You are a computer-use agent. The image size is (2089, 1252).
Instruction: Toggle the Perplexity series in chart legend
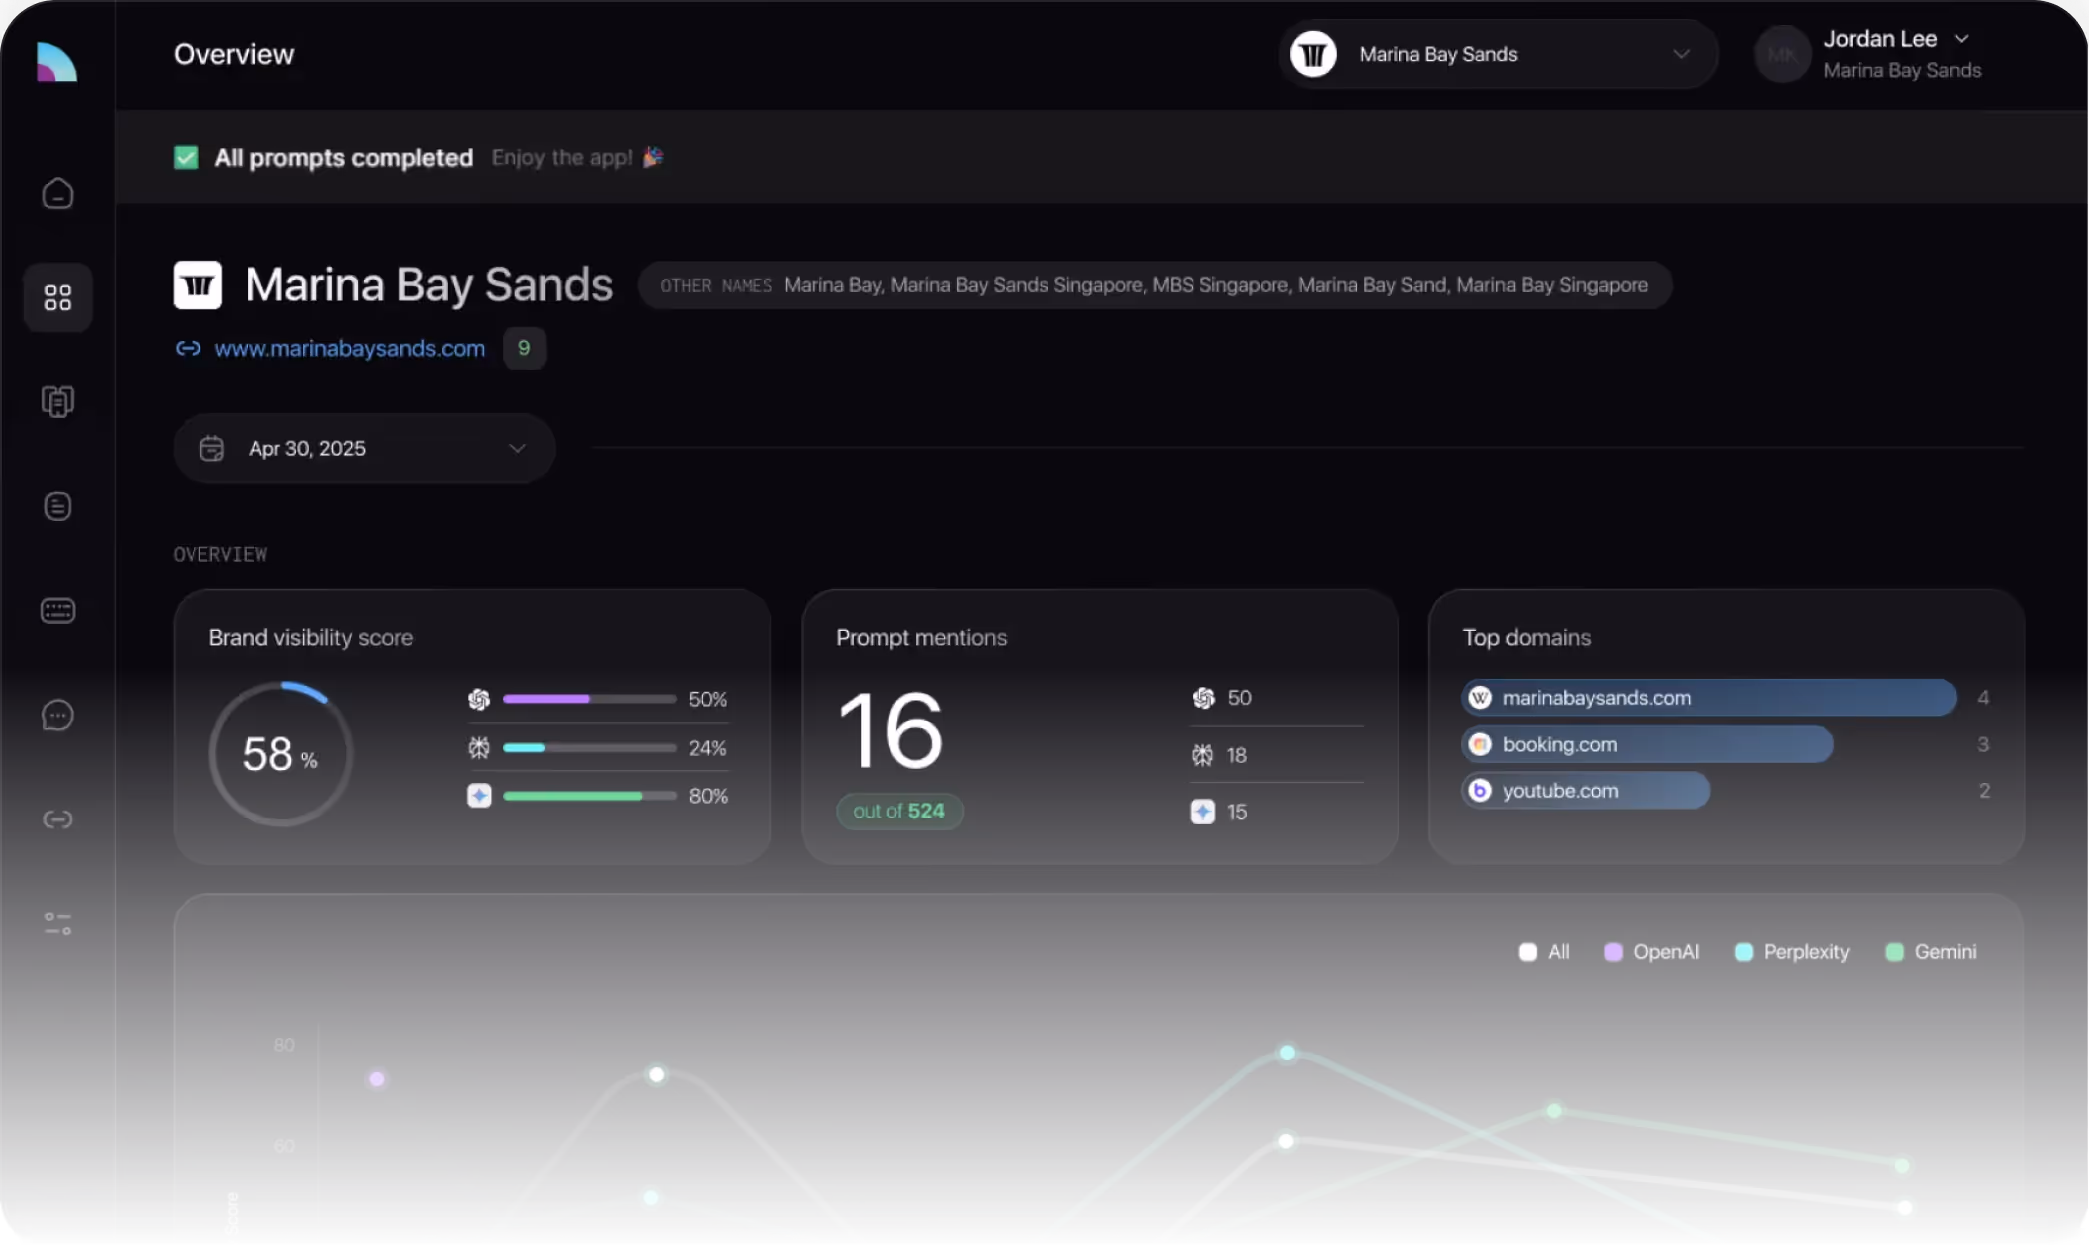(1792, 952)
